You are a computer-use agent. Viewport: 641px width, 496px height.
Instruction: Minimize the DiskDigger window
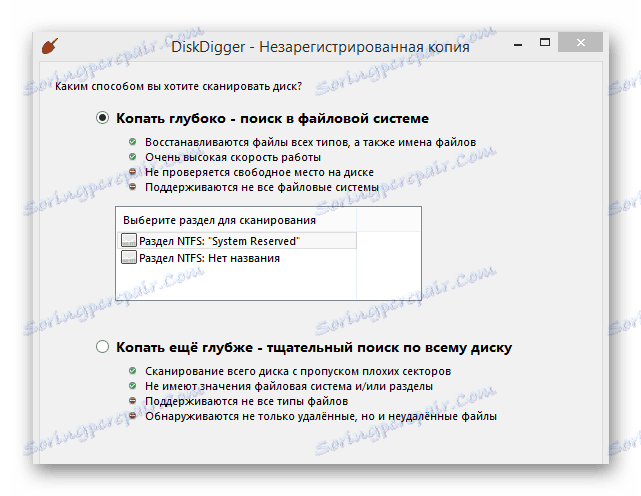tap(518, 43)
